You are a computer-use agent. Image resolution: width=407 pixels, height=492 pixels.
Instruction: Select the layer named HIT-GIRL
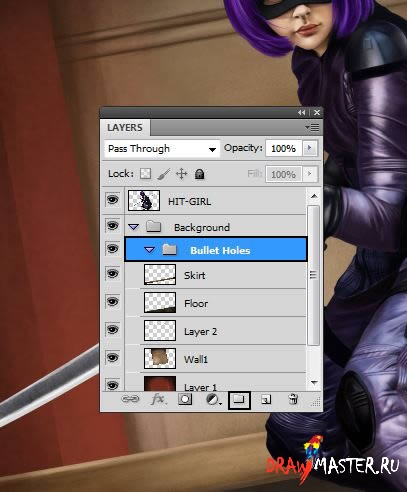click(189, 201)
